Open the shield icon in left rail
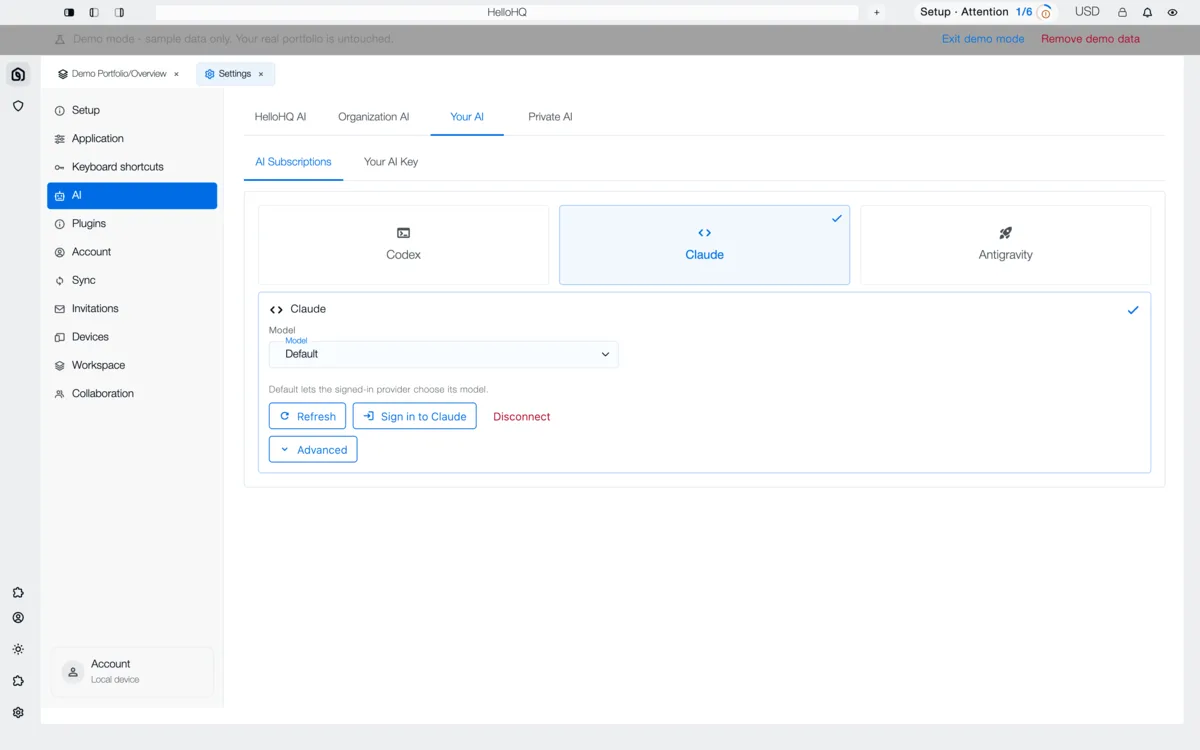The image size is (1200, 750). coord(18,105)
